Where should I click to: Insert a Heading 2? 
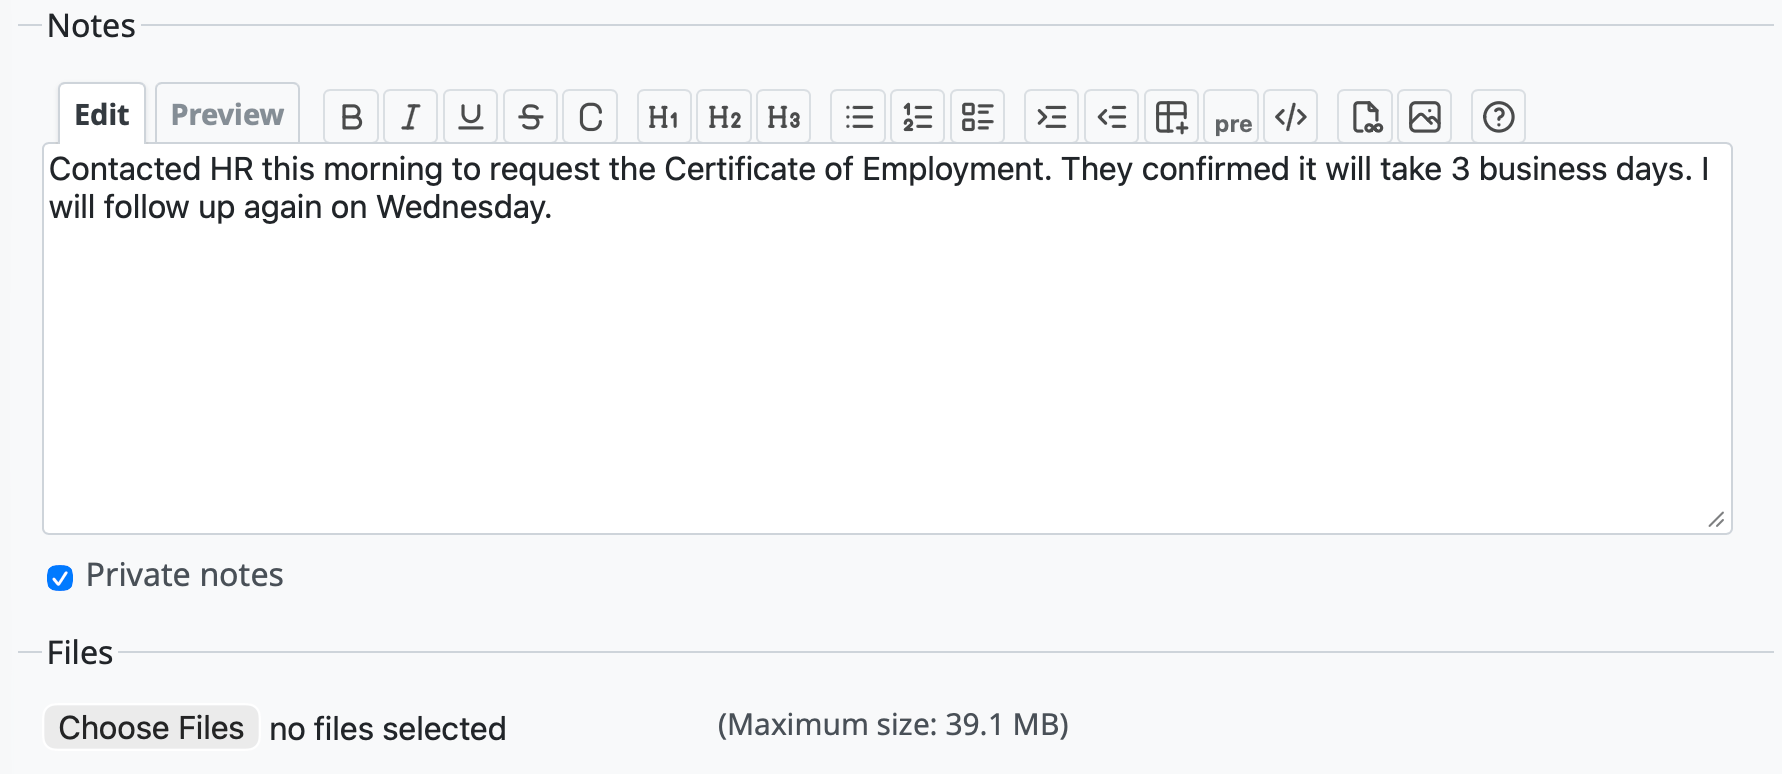723,116
